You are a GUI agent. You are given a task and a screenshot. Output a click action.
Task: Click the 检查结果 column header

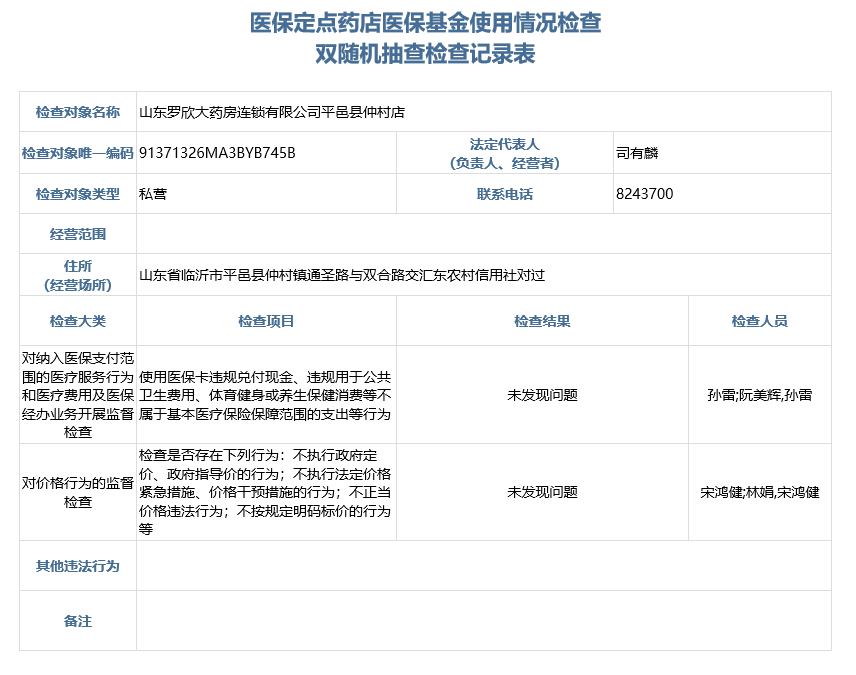click(x=542, y=321)
